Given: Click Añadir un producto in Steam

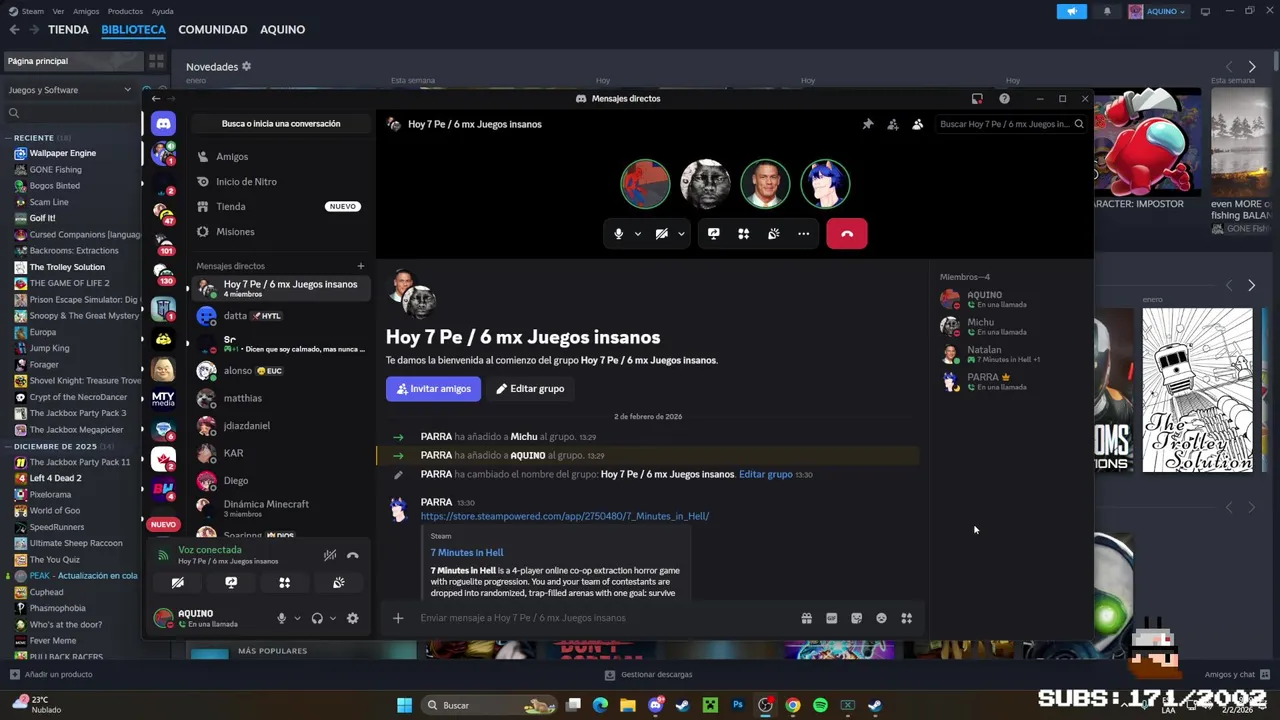Looking at the screenshot, I should pos(51,675).
